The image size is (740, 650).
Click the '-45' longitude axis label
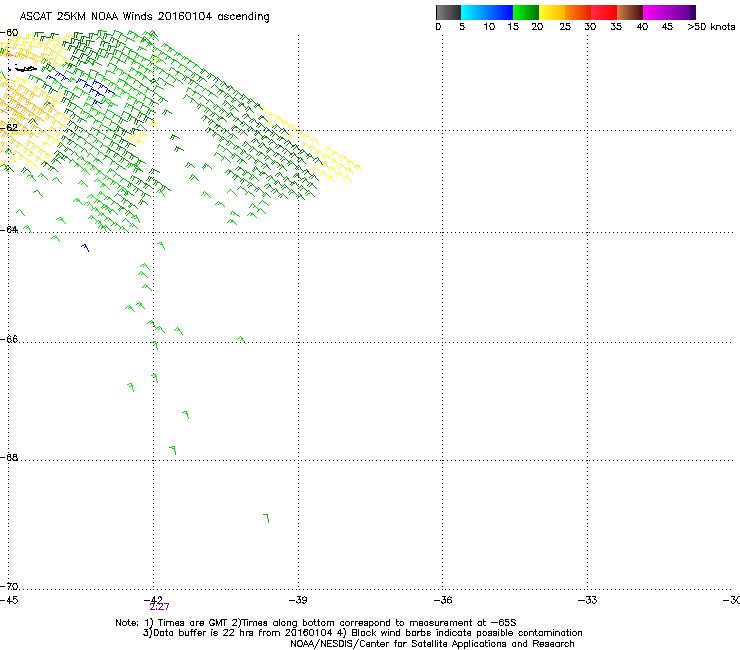pos(9,600)
